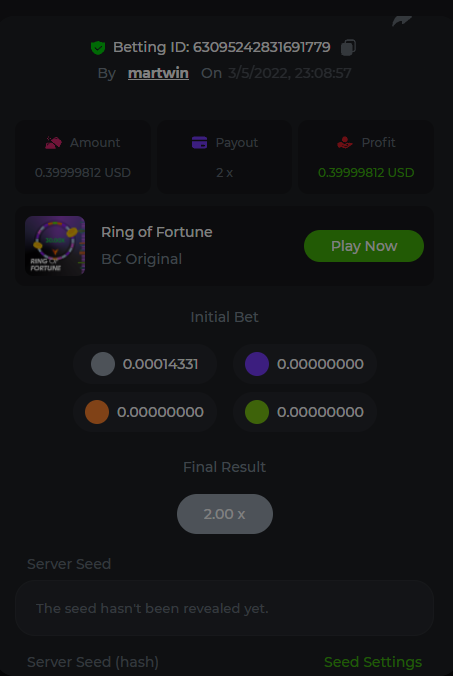Click the purple Payout card icon
The height and width of the screenshot is (676, 453).
click(x=200, y=142)
